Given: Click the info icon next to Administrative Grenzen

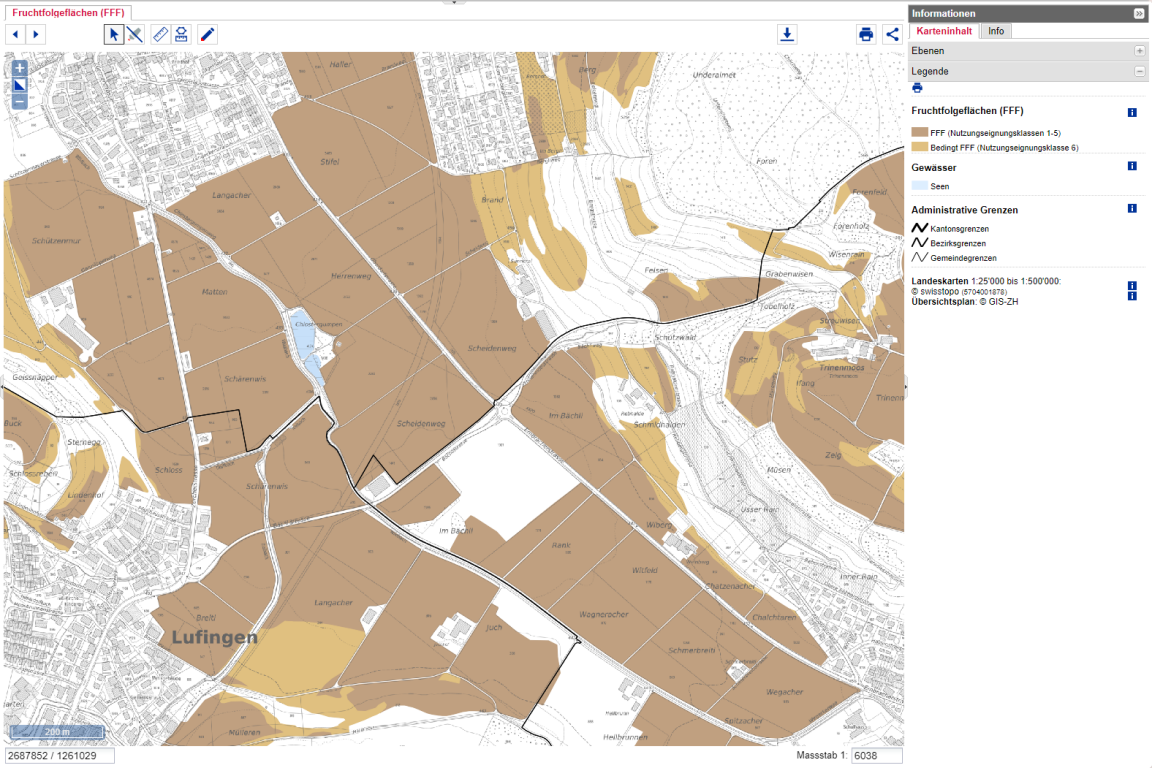Looking at the screenshot, I should 1131,210.
